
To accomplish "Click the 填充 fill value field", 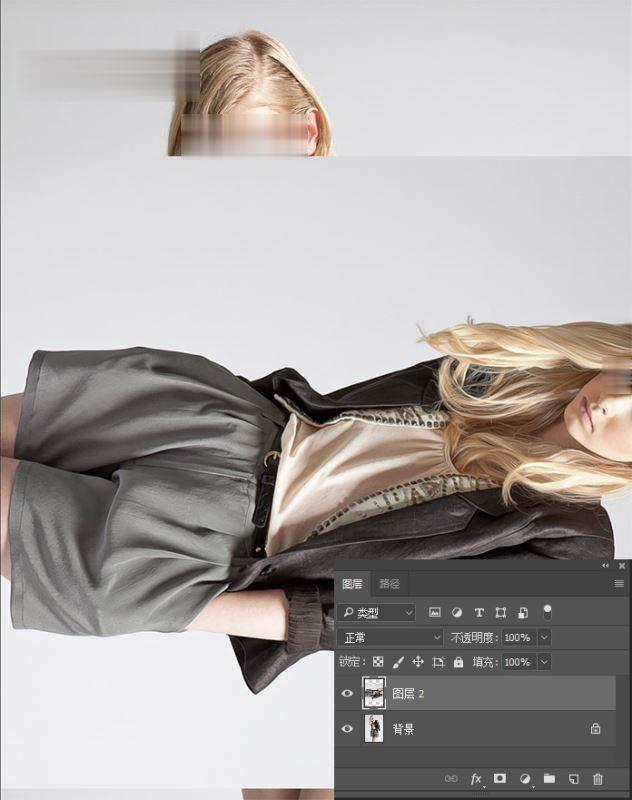I will (519, 662).
